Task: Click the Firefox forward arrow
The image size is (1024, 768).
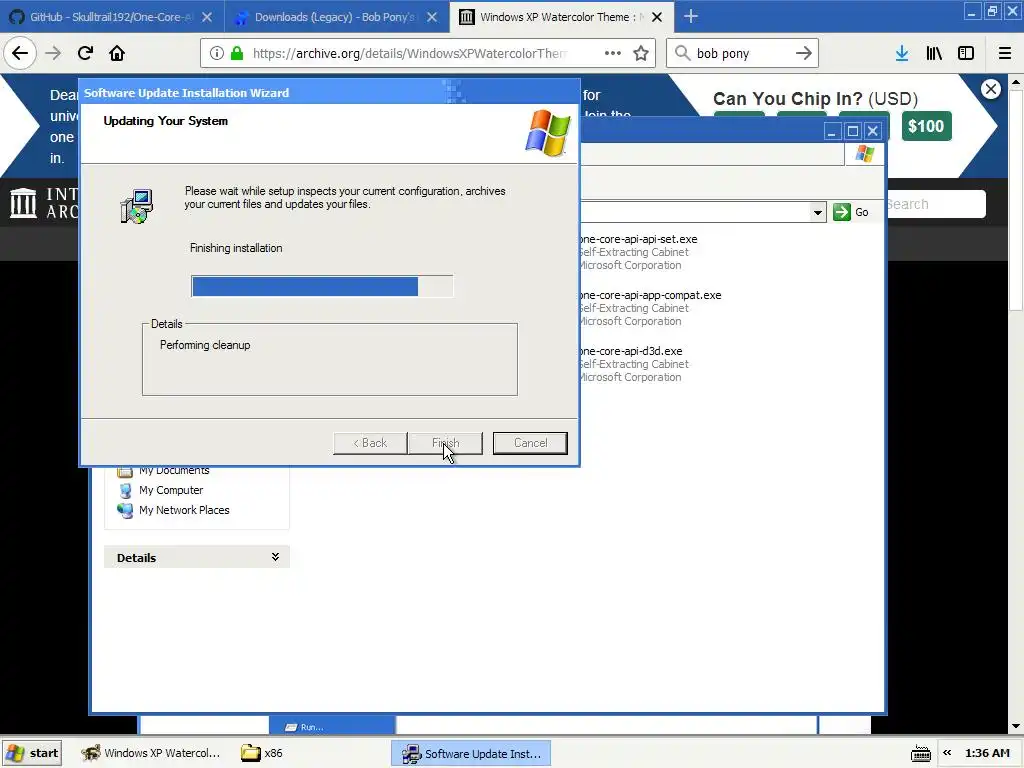Action: tap(53, 53)
